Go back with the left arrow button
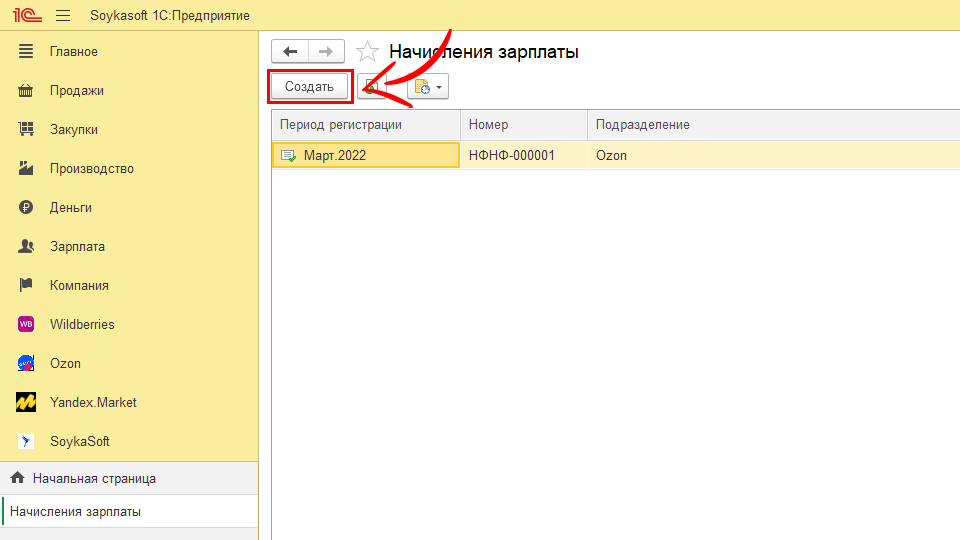Viewport: 960px width, 540px height. click(290, 52)
